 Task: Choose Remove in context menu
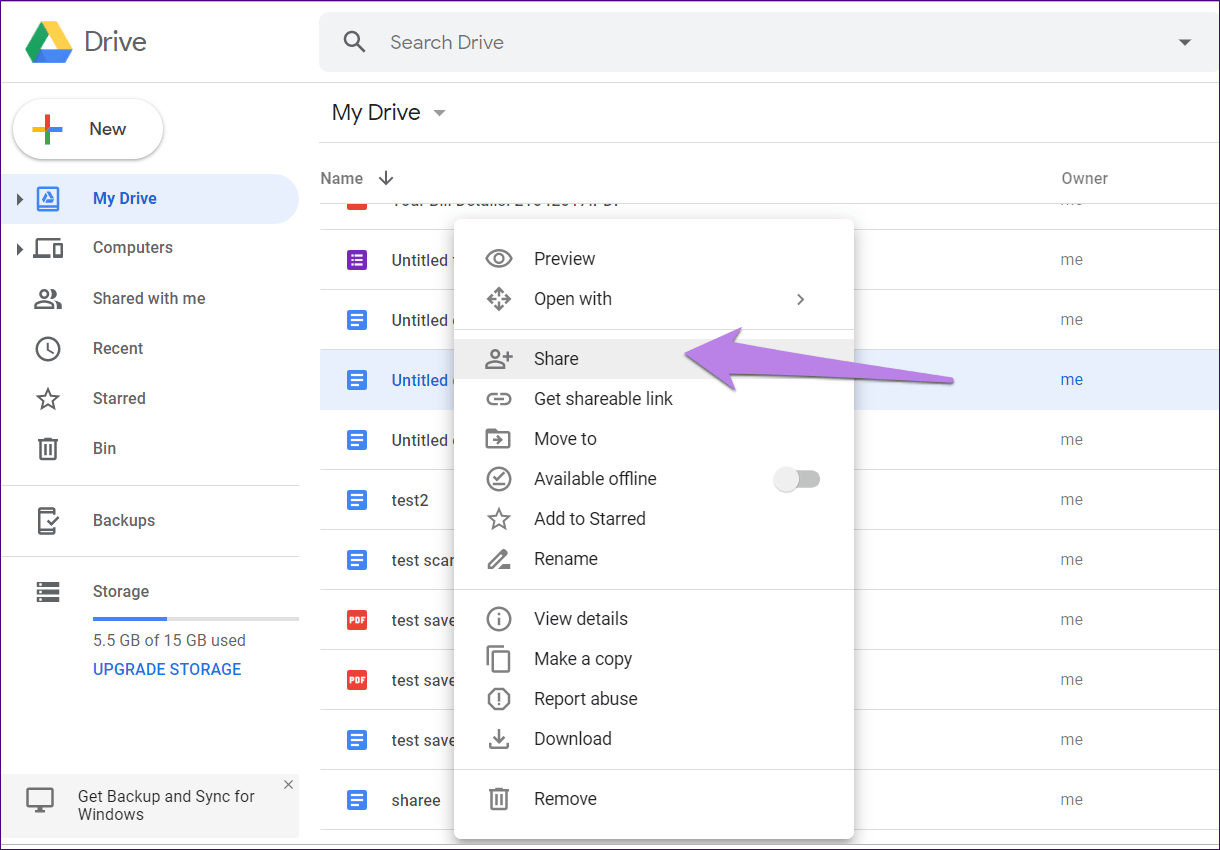pos(654,799)
